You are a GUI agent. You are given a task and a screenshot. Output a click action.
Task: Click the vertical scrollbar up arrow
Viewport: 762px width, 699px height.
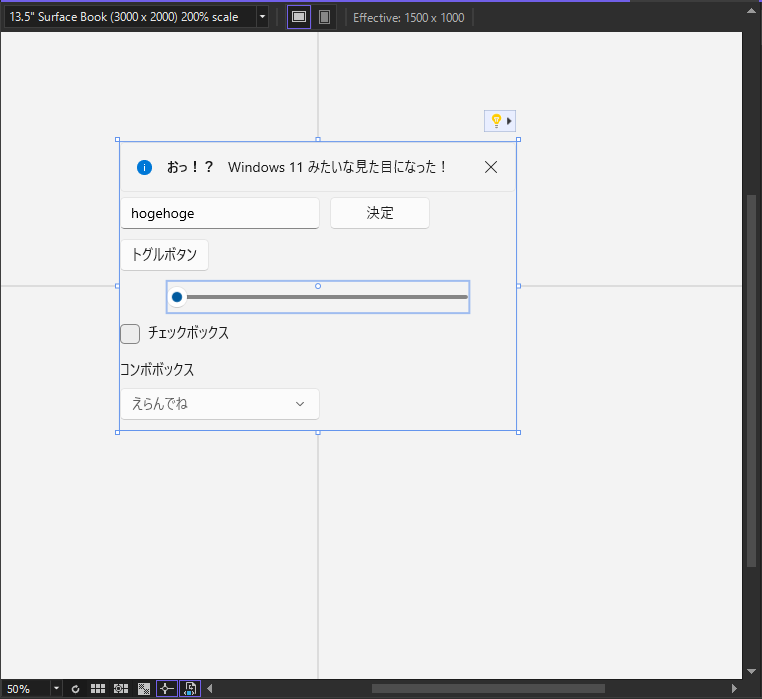(x=751, y=11)
